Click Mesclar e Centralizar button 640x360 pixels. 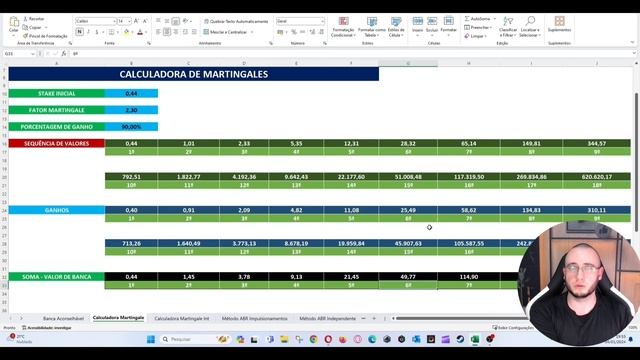(x=225, y=32)
